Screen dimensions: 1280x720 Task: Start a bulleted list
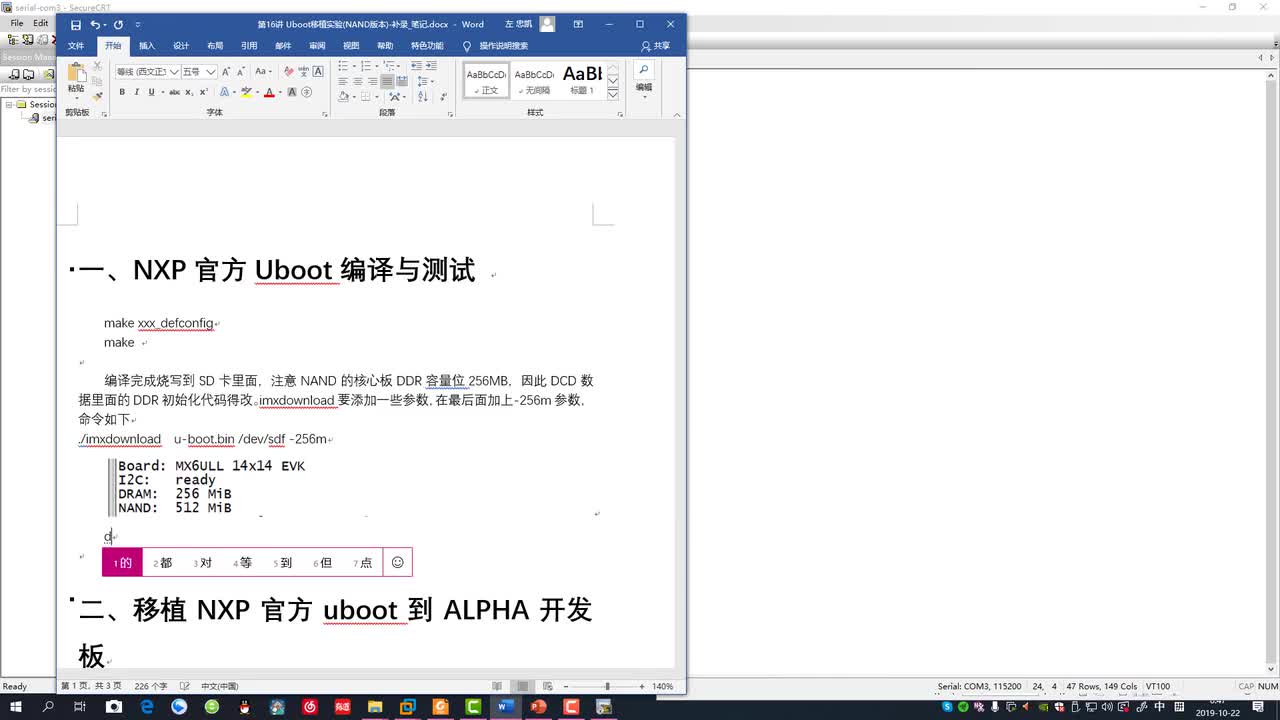[x=342, y=66]
